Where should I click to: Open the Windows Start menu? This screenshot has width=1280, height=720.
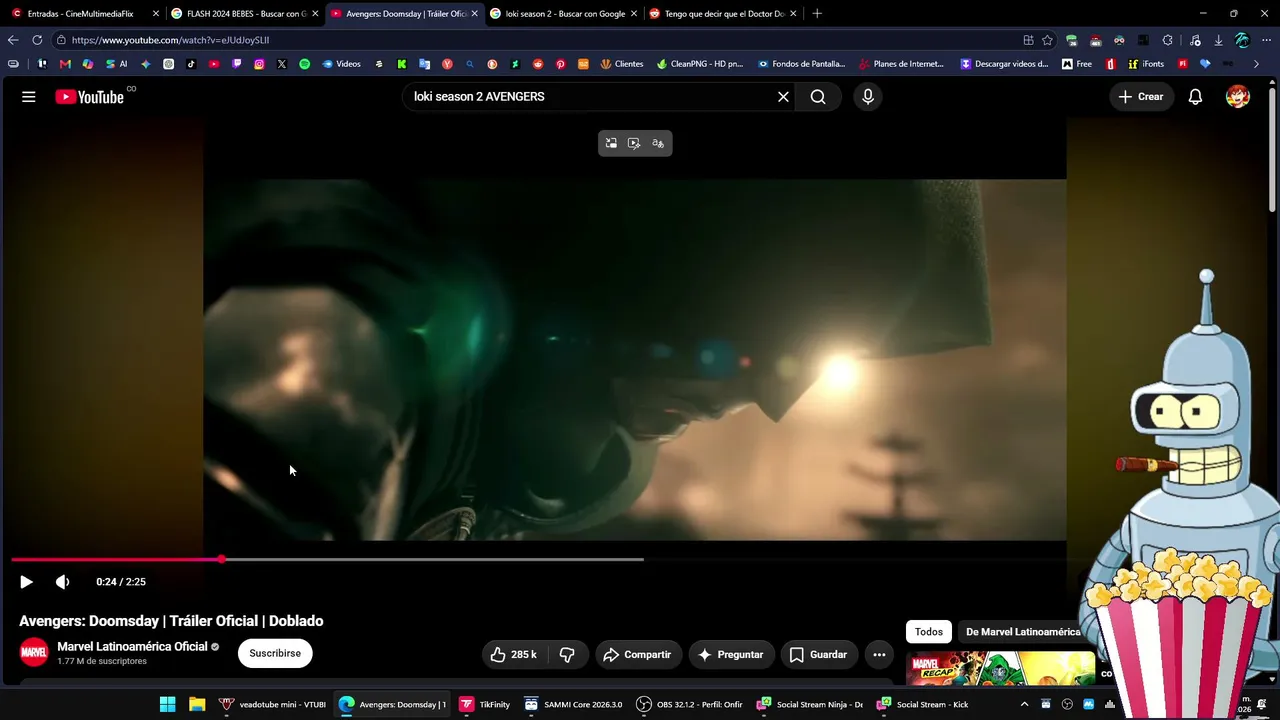pos(168,704)
